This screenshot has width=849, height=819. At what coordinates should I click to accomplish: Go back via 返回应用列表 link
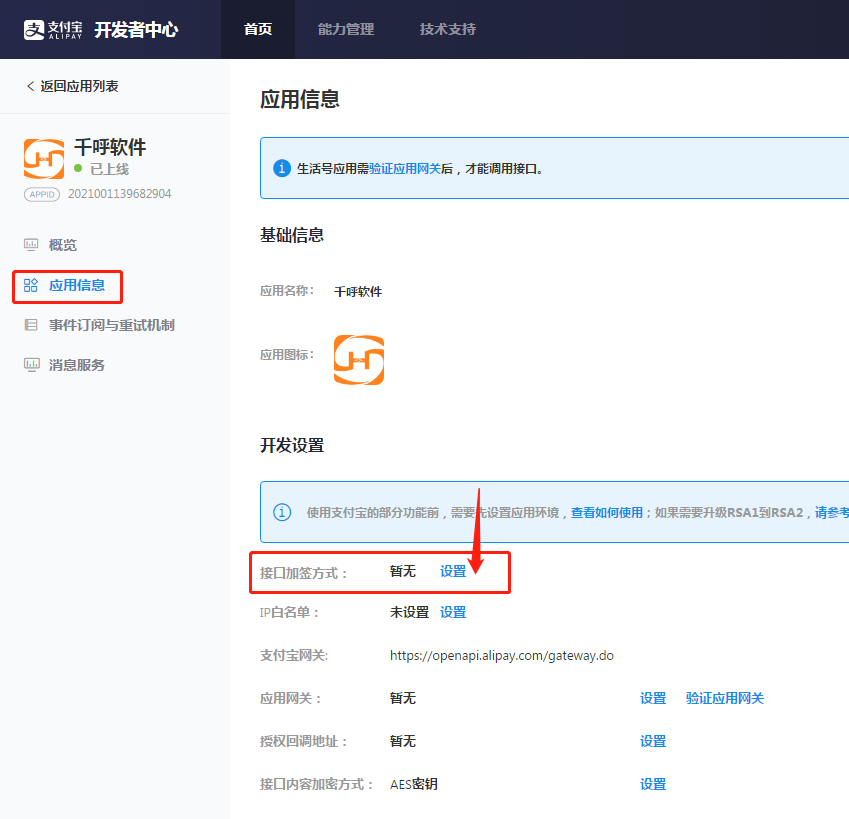pos(79,86)
